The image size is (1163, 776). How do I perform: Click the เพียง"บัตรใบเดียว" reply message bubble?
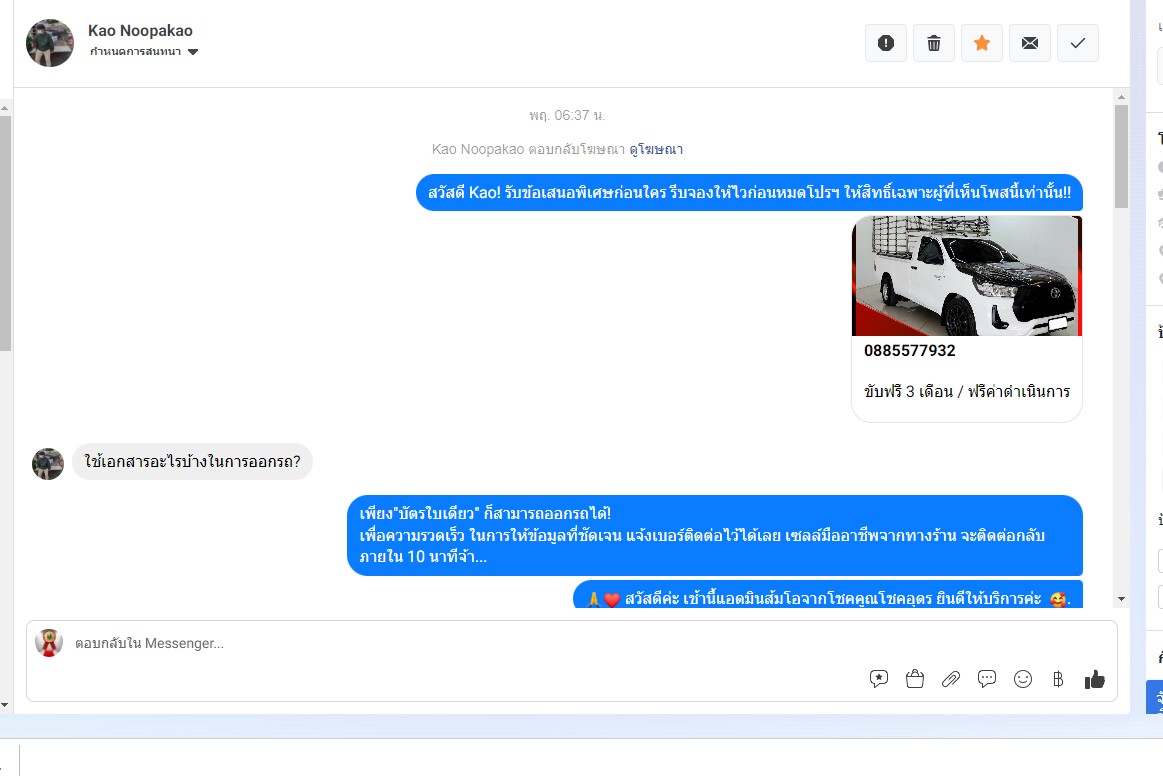715,535
